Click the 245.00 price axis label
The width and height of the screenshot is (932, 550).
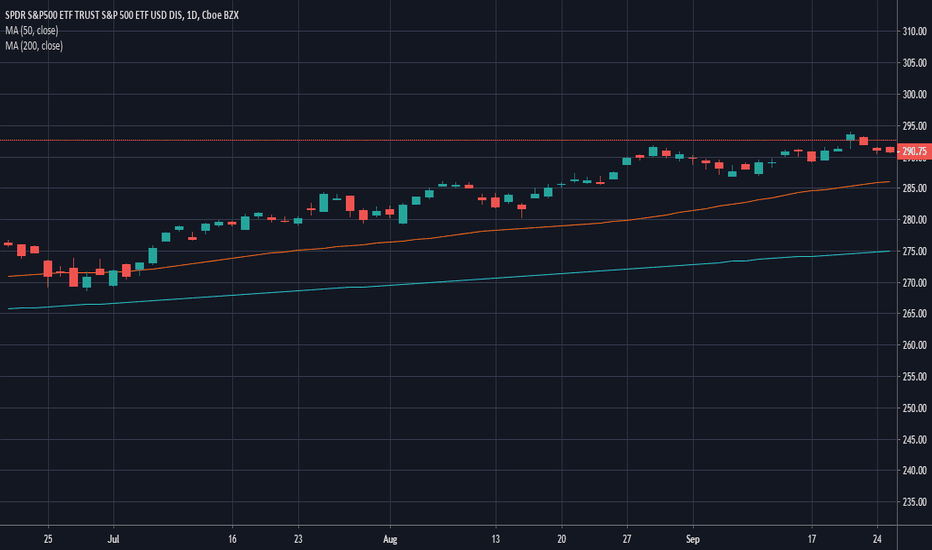(x=914, y=439)
